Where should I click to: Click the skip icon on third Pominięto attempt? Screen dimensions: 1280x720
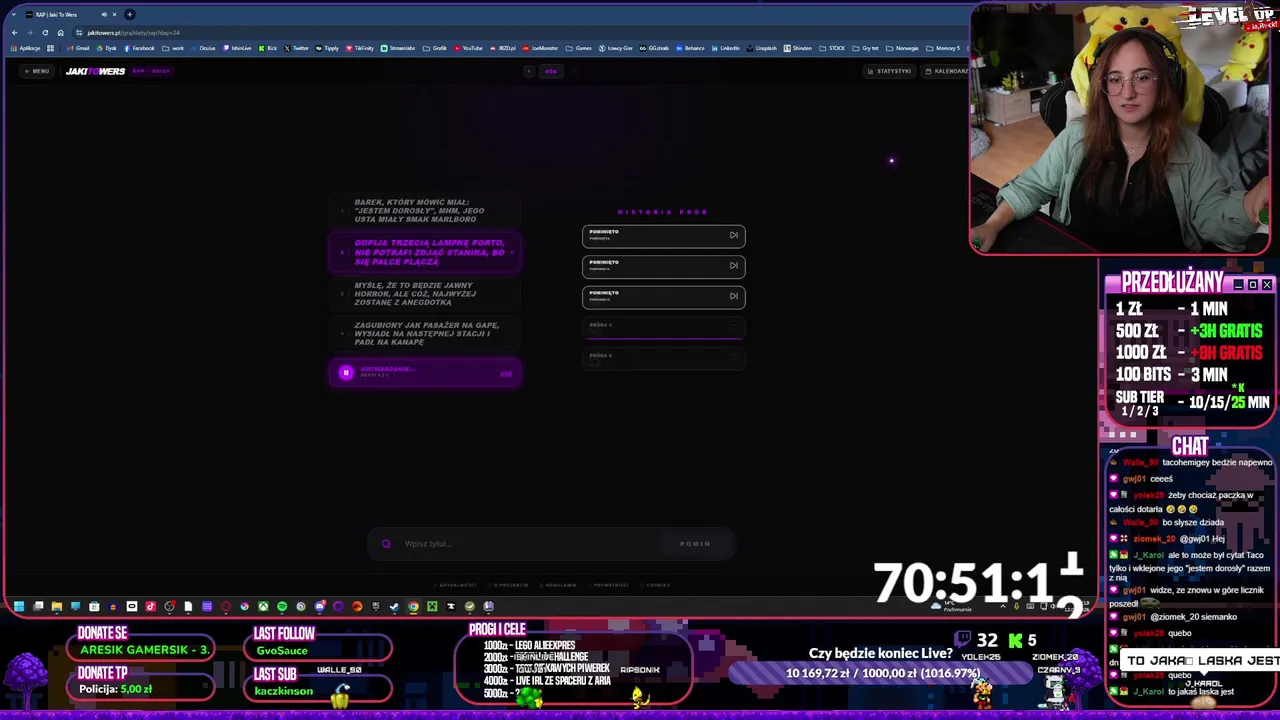pyautogui.click(x=733, y=296)
